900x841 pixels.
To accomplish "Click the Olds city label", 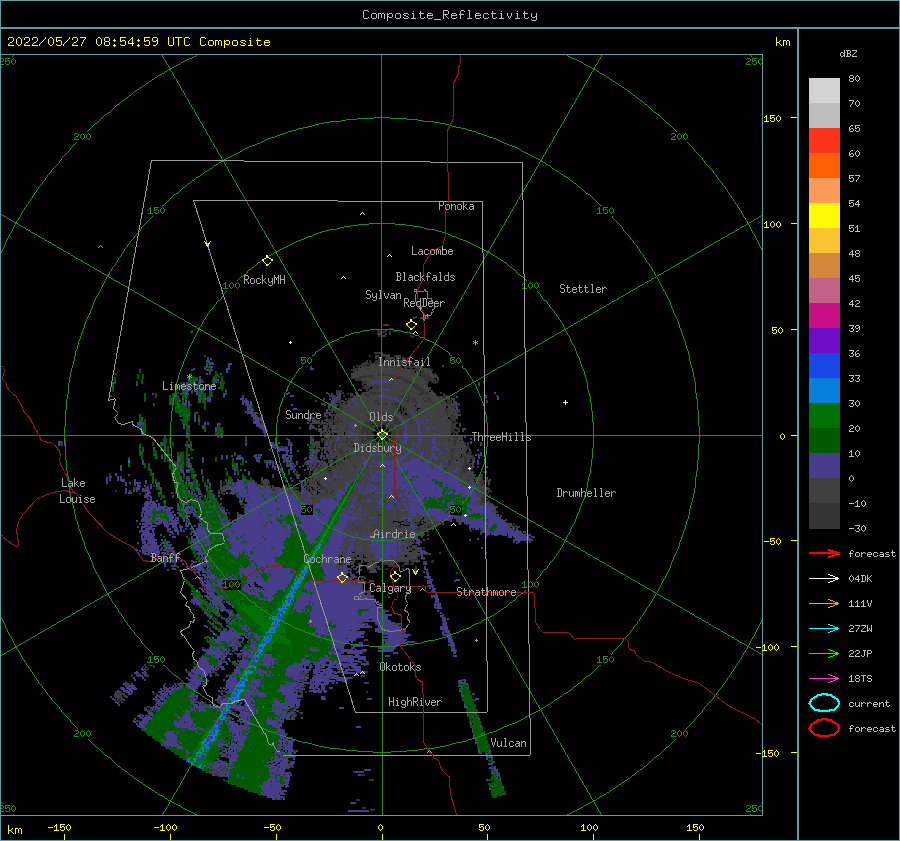I will 381,417.
